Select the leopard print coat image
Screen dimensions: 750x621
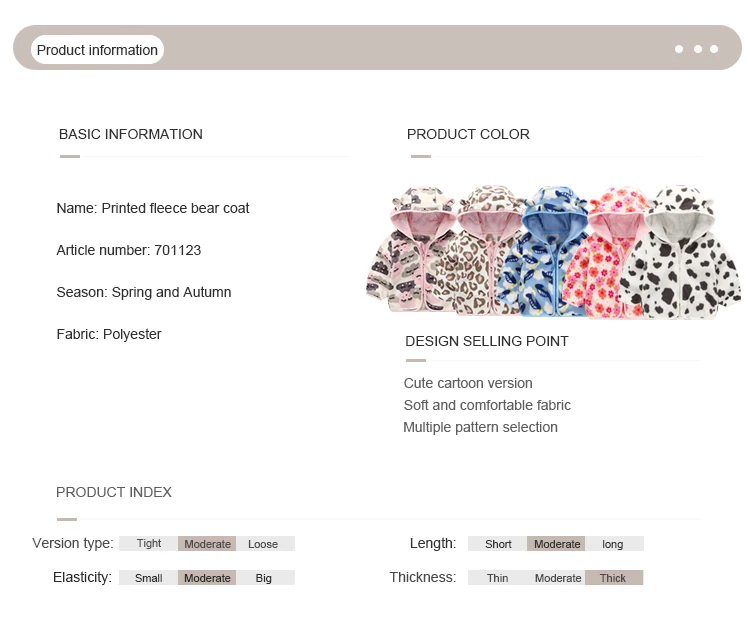click(x=481, y=251)
